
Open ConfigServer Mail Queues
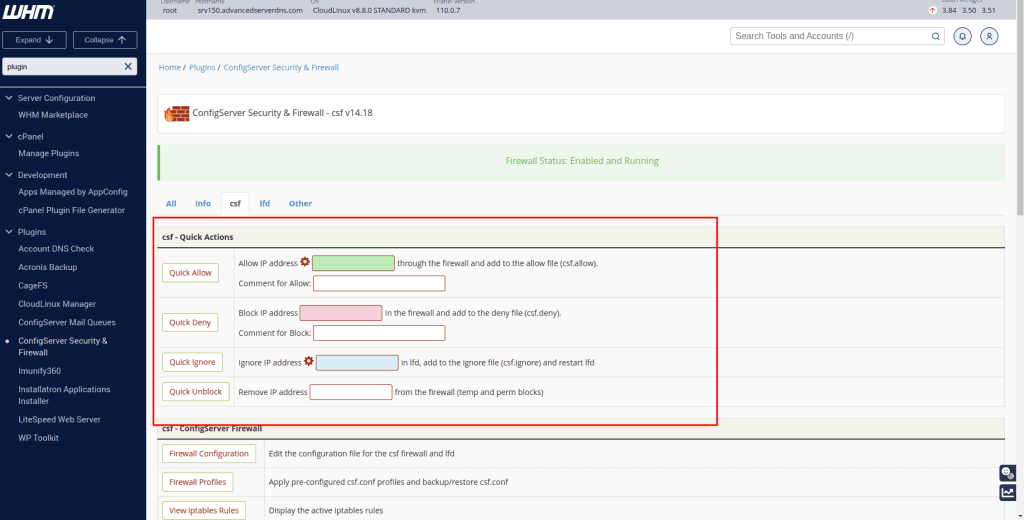coord(67,322)
